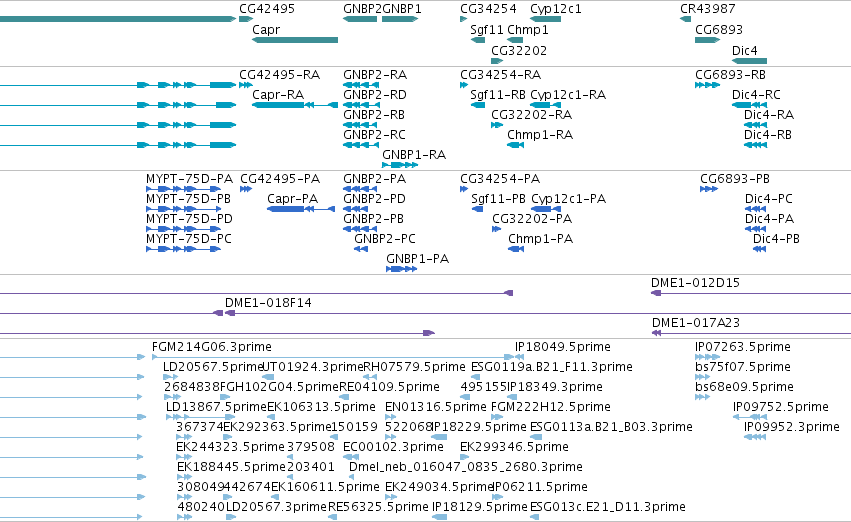This screenshot has height=522, width=851.
Task: Open protein Dic4-PB
Action: click(776, 239)
